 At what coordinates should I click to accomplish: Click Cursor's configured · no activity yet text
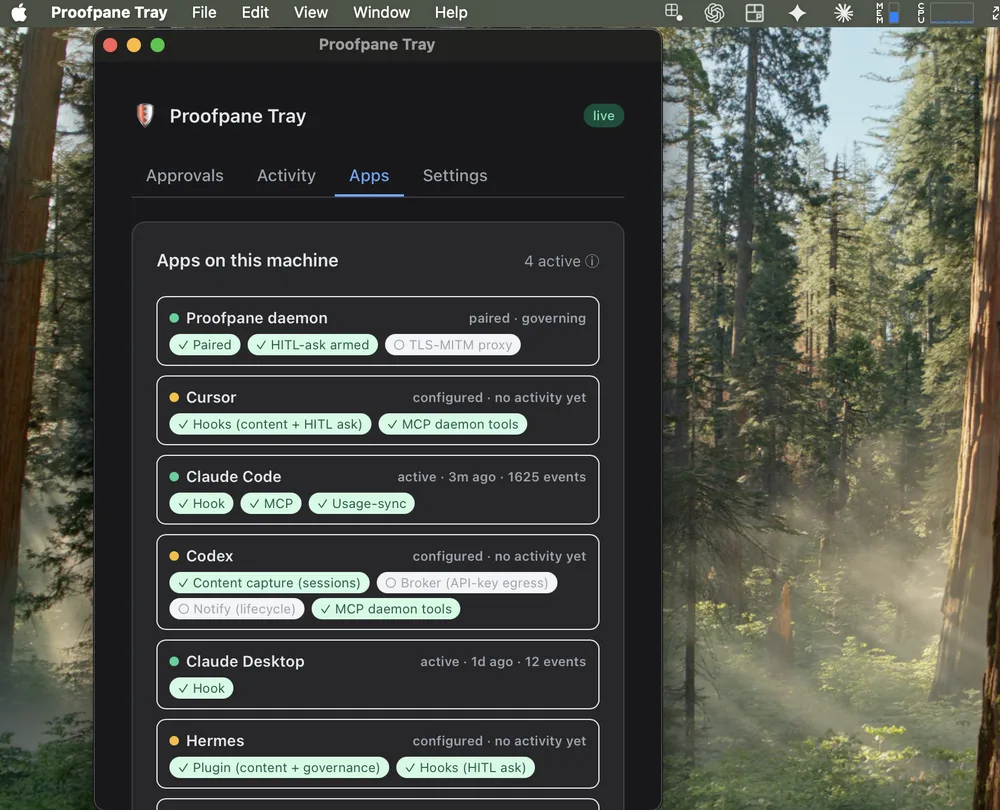point(499,397)
